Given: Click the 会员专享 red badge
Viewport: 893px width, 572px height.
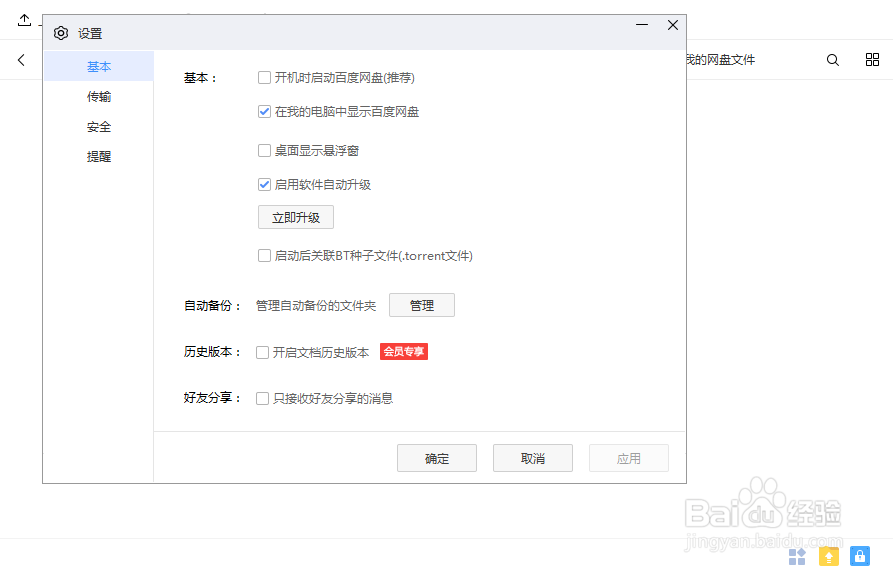Looking at the screenshot, I should tap(404, 352).
